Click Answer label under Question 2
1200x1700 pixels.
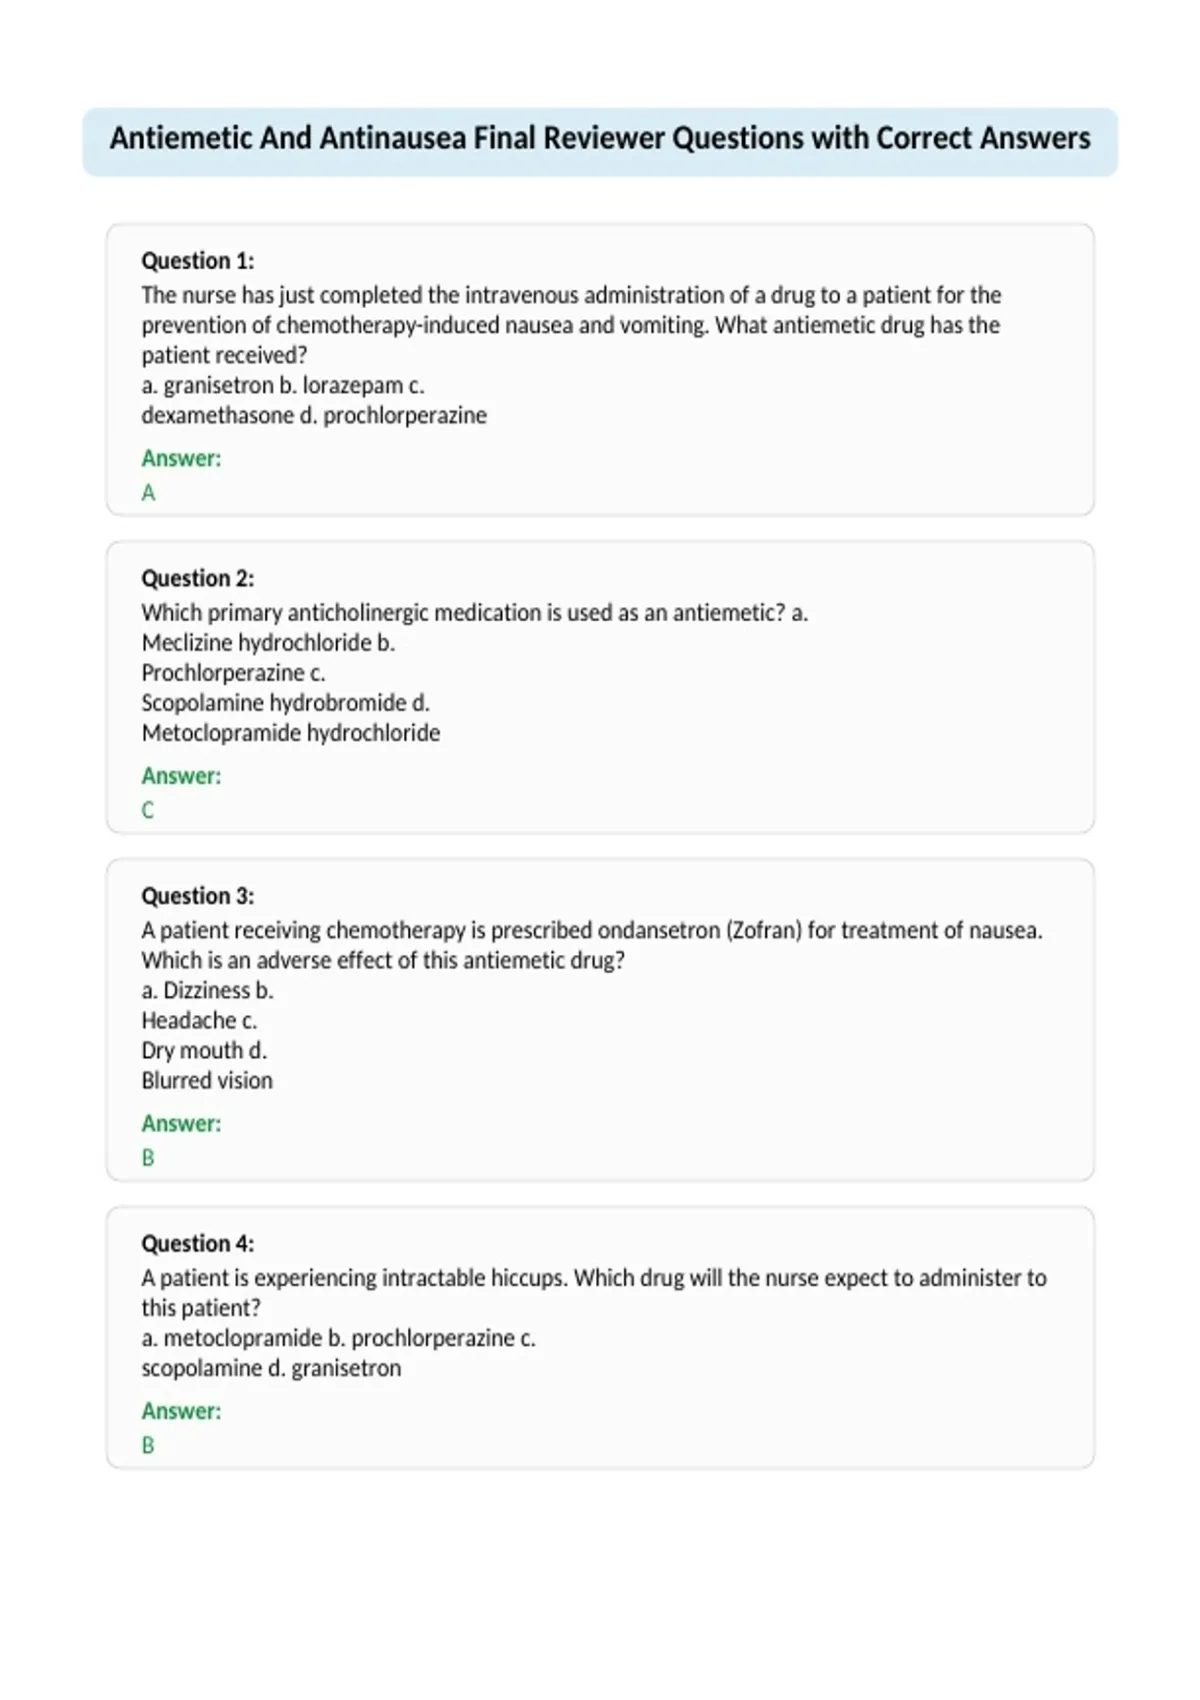pos(181,776)
